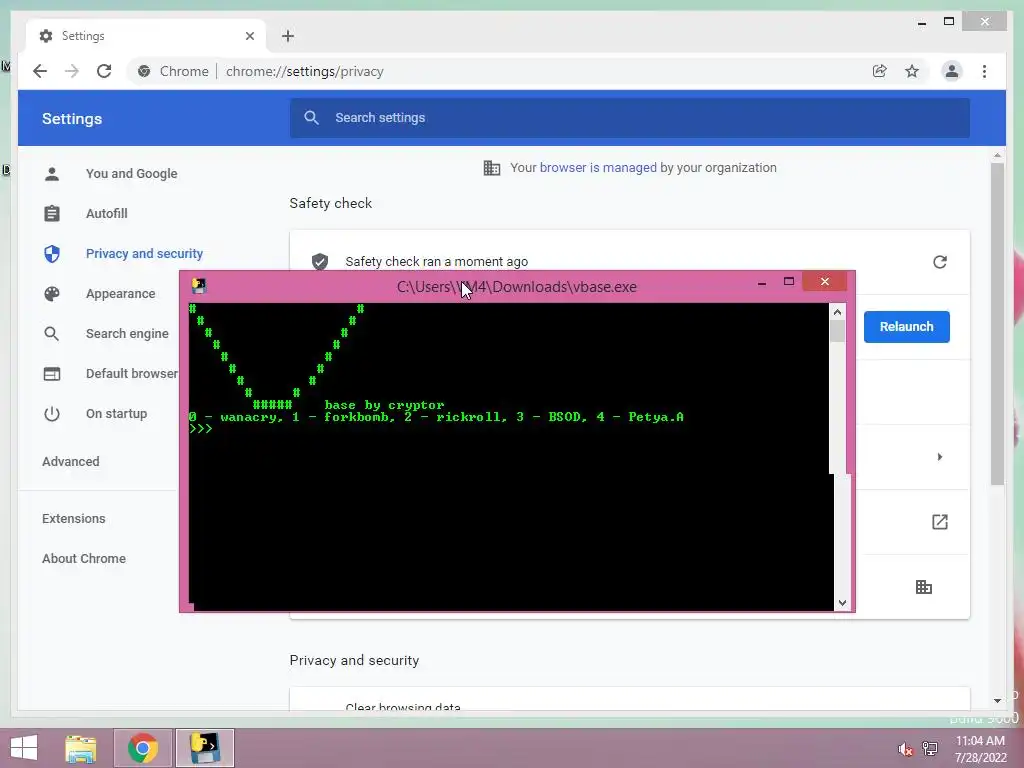Open Autofill settings section

[106, 214]
